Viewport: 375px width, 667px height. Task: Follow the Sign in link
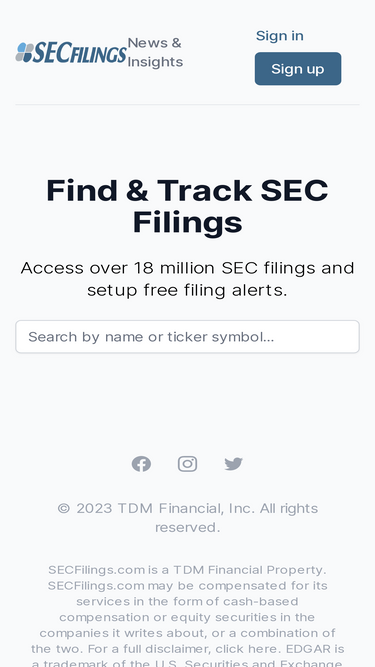tap(279, 36)
